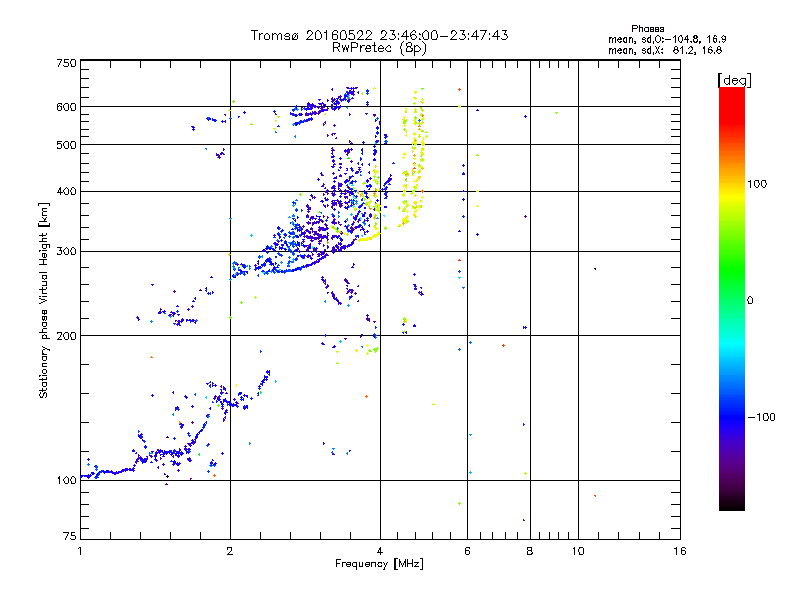
Task: Click the '750' height axis label
Action: 66,63
